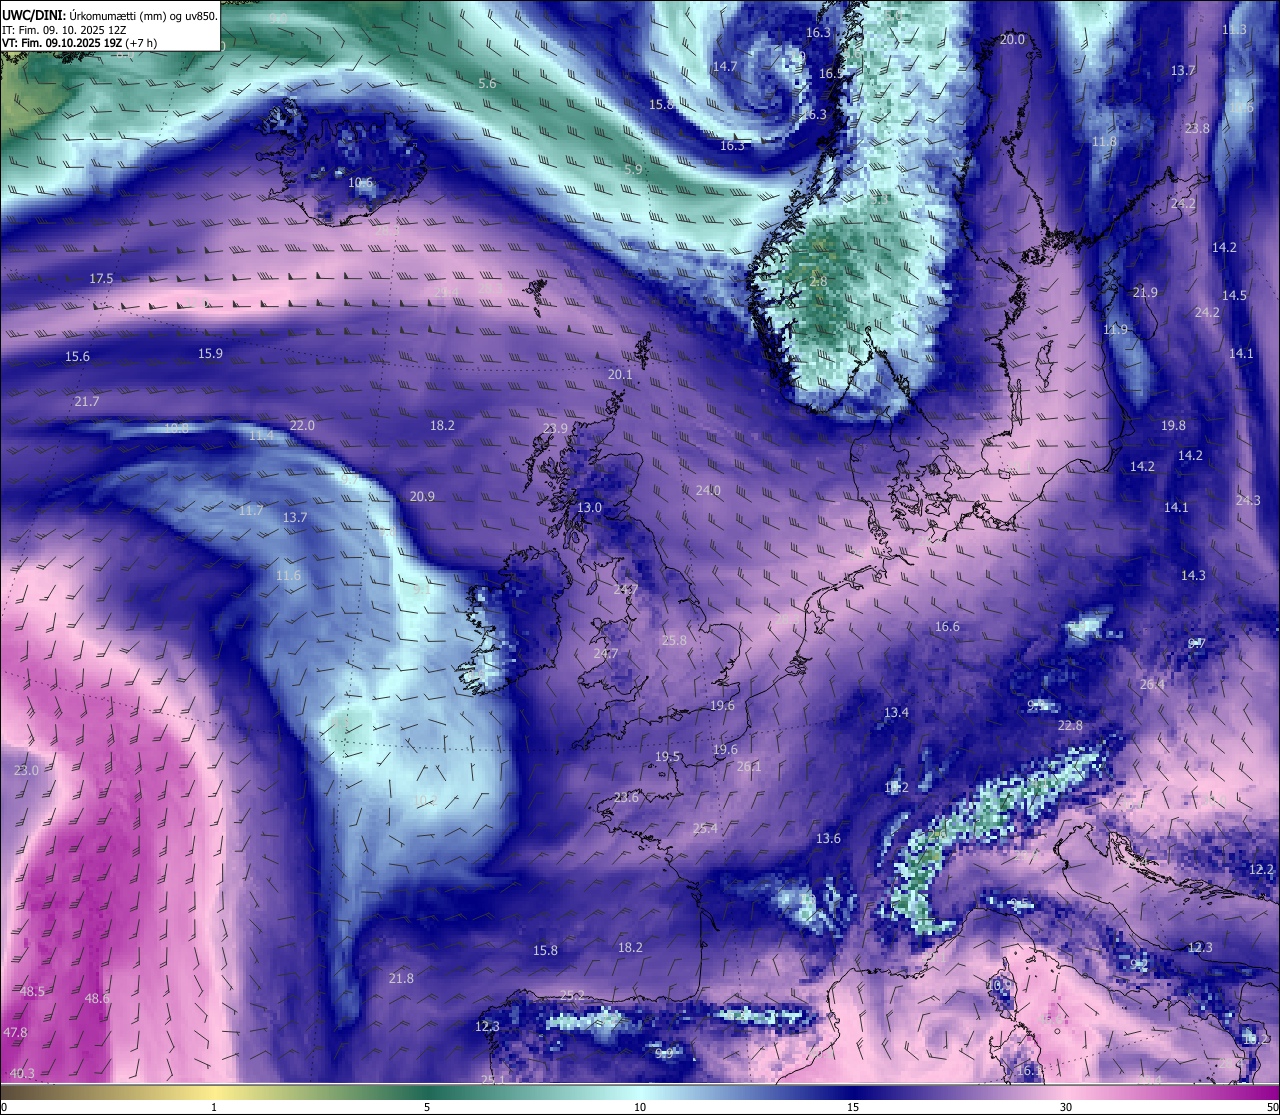
Task: Click the 2.8 value over southern Norway
Action: pyautogui.click(x=818, y=282)
